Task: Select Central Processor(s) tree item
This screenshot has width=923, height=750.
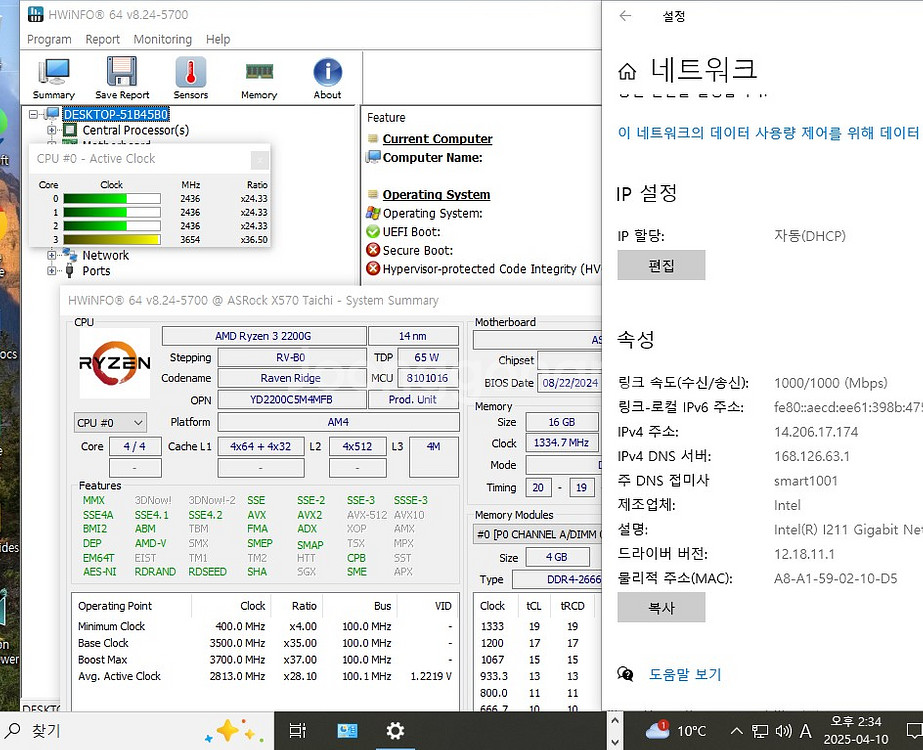Action: point(135,130)
